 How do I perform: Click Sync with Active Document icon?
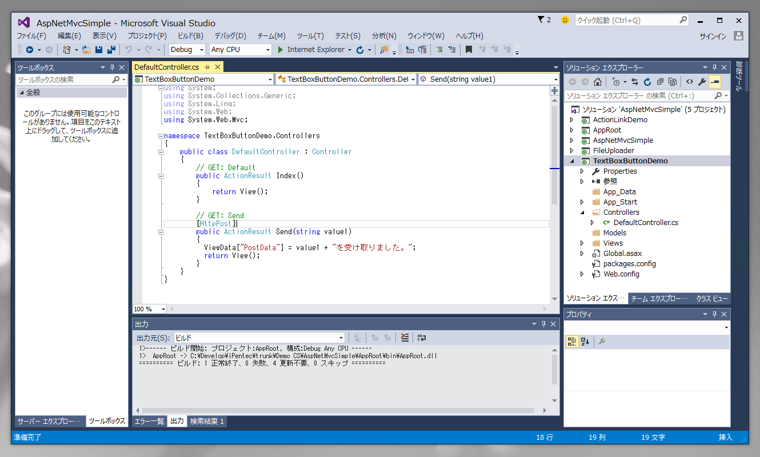point(635,82)
